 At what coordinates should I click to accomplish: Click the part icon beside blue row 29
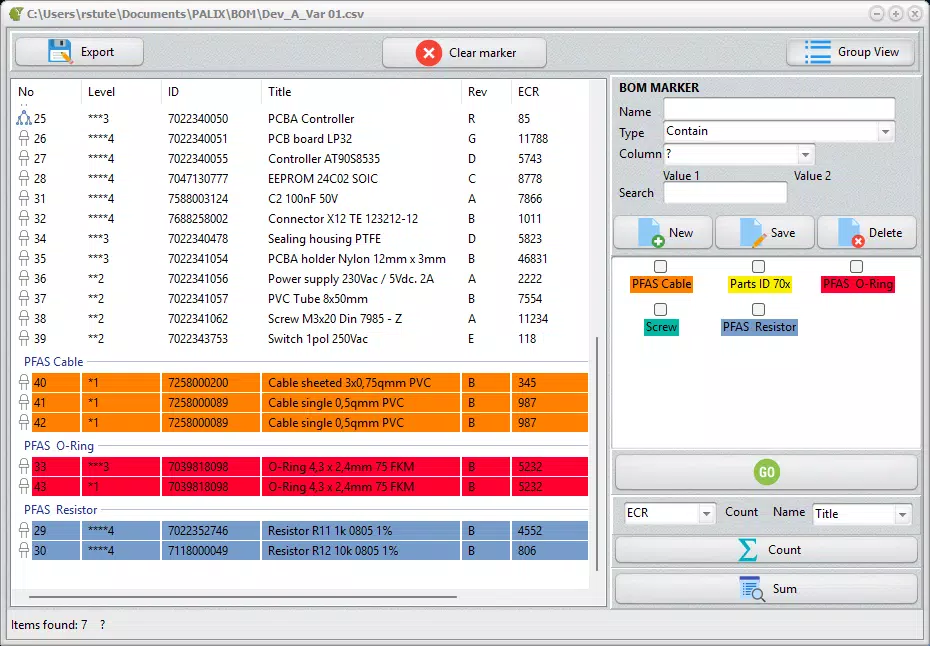(x=24, y=530)
